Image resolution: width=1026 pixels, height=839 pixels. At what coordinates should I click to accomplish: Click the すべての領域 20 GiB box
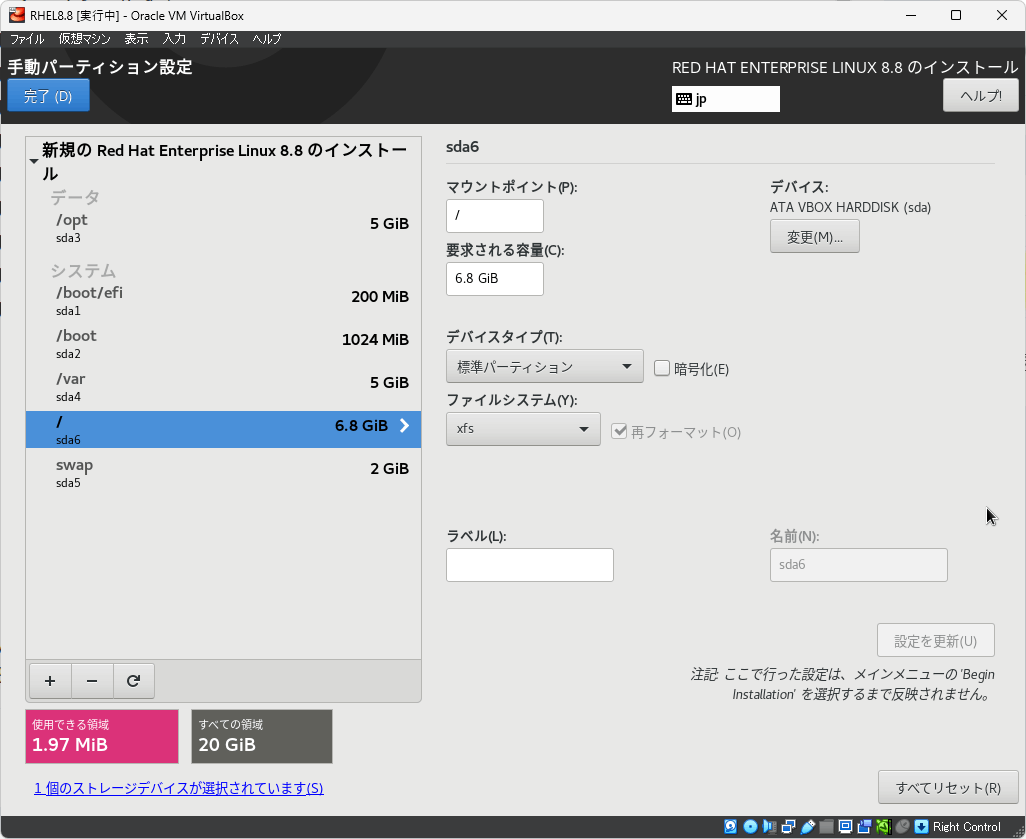(262, 736)
